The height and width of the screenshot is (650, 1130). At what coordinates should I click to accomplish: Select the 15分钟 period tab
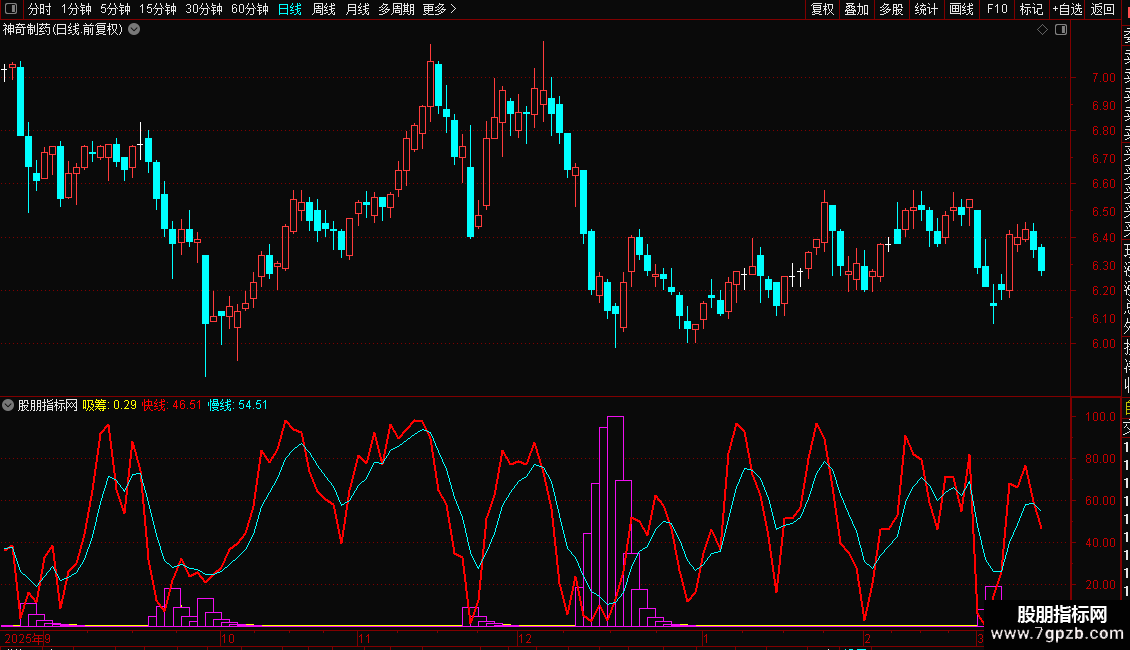point(158,9)
